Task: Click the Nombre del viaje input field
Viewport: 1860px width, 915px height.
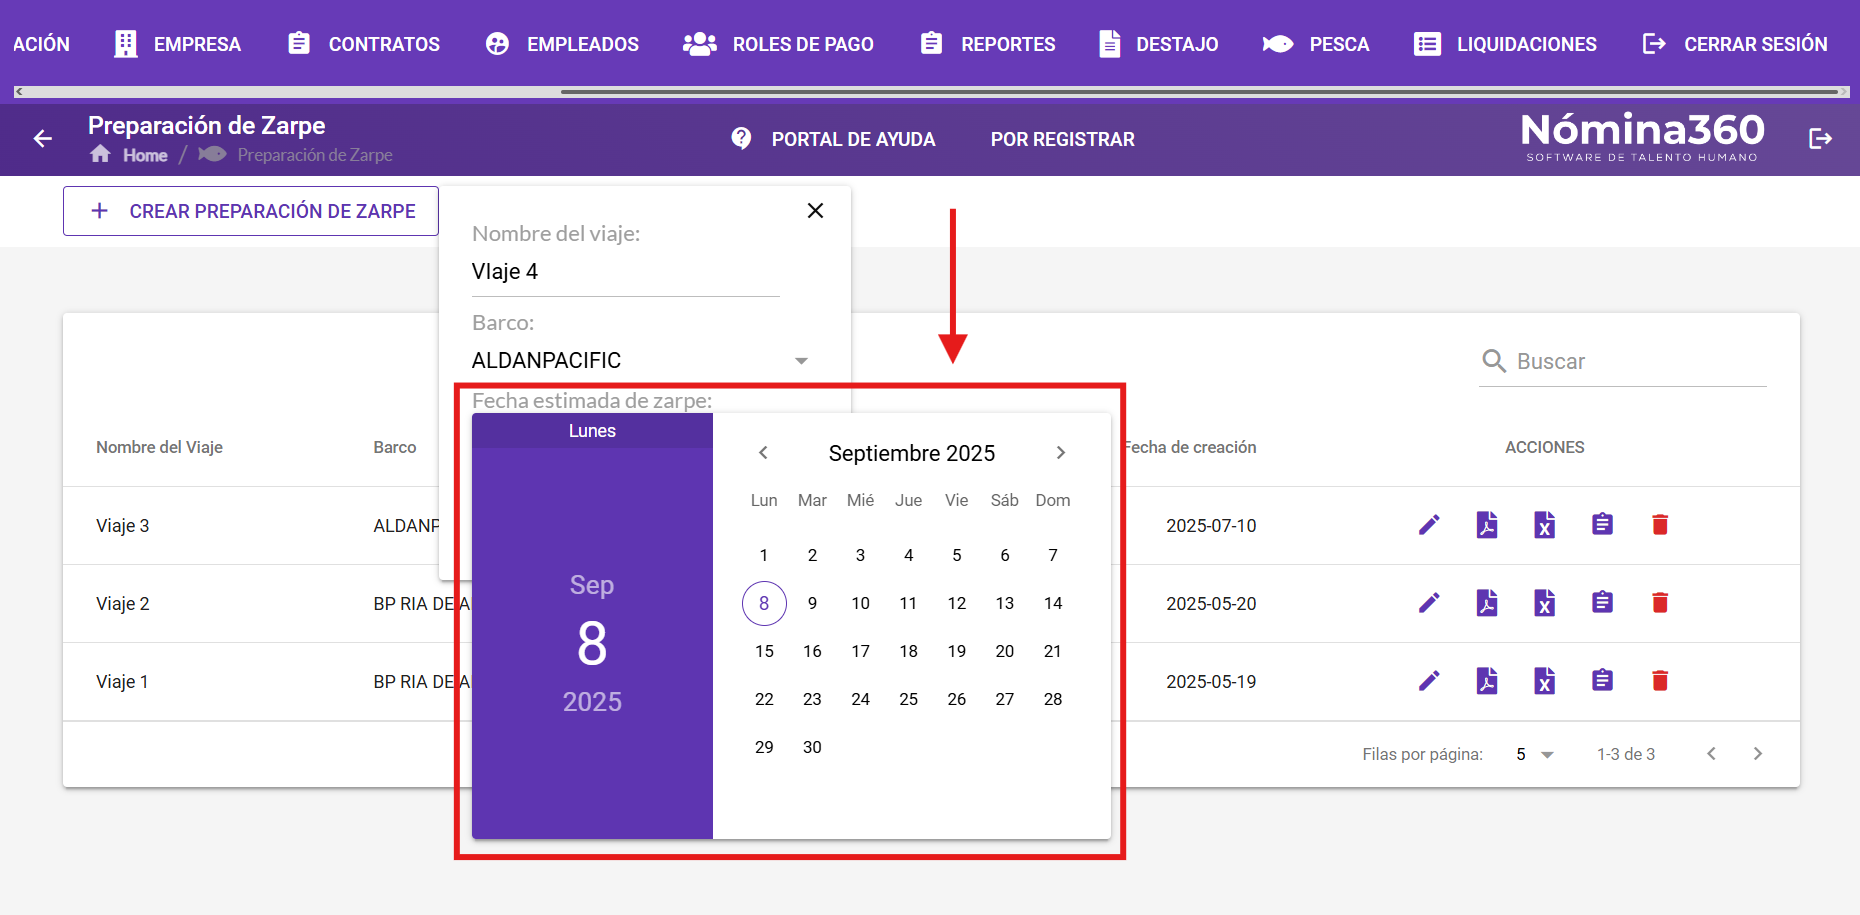Action: pyautogui.click(x=625, y=272)
